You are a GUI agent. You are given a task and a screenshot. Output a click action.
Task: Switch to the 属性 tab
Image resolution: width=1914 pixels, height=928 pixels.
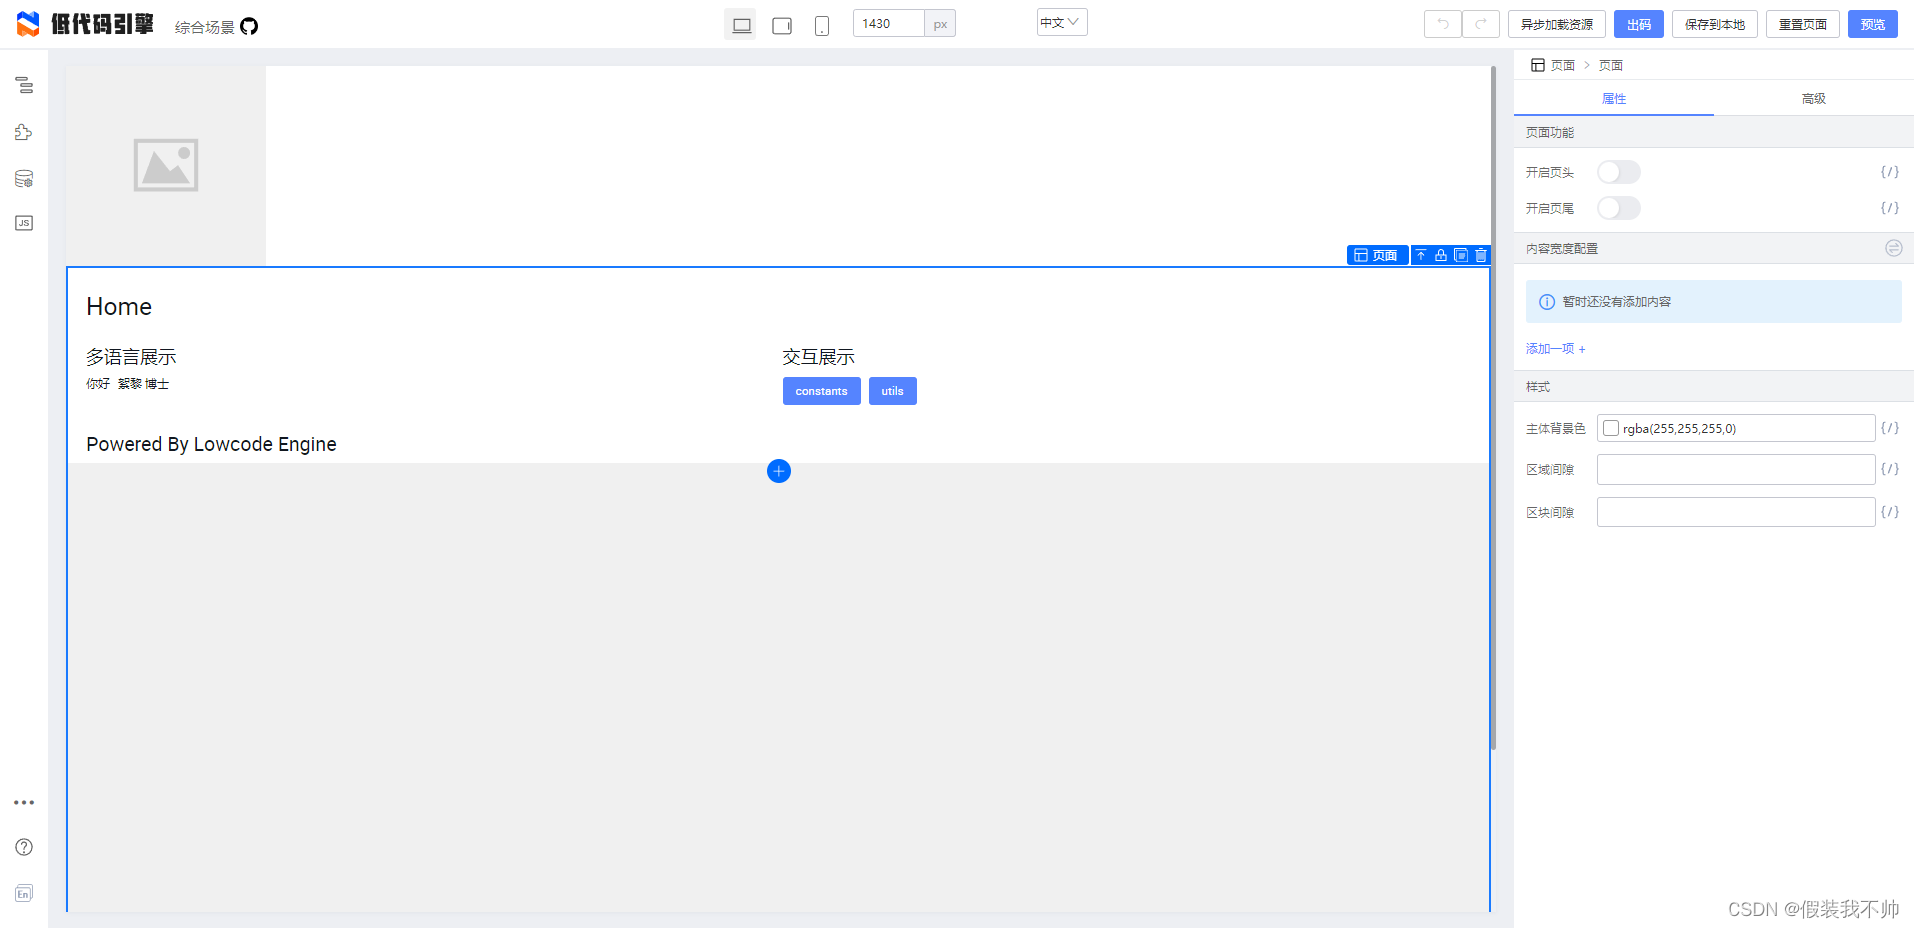[1613, 98]
